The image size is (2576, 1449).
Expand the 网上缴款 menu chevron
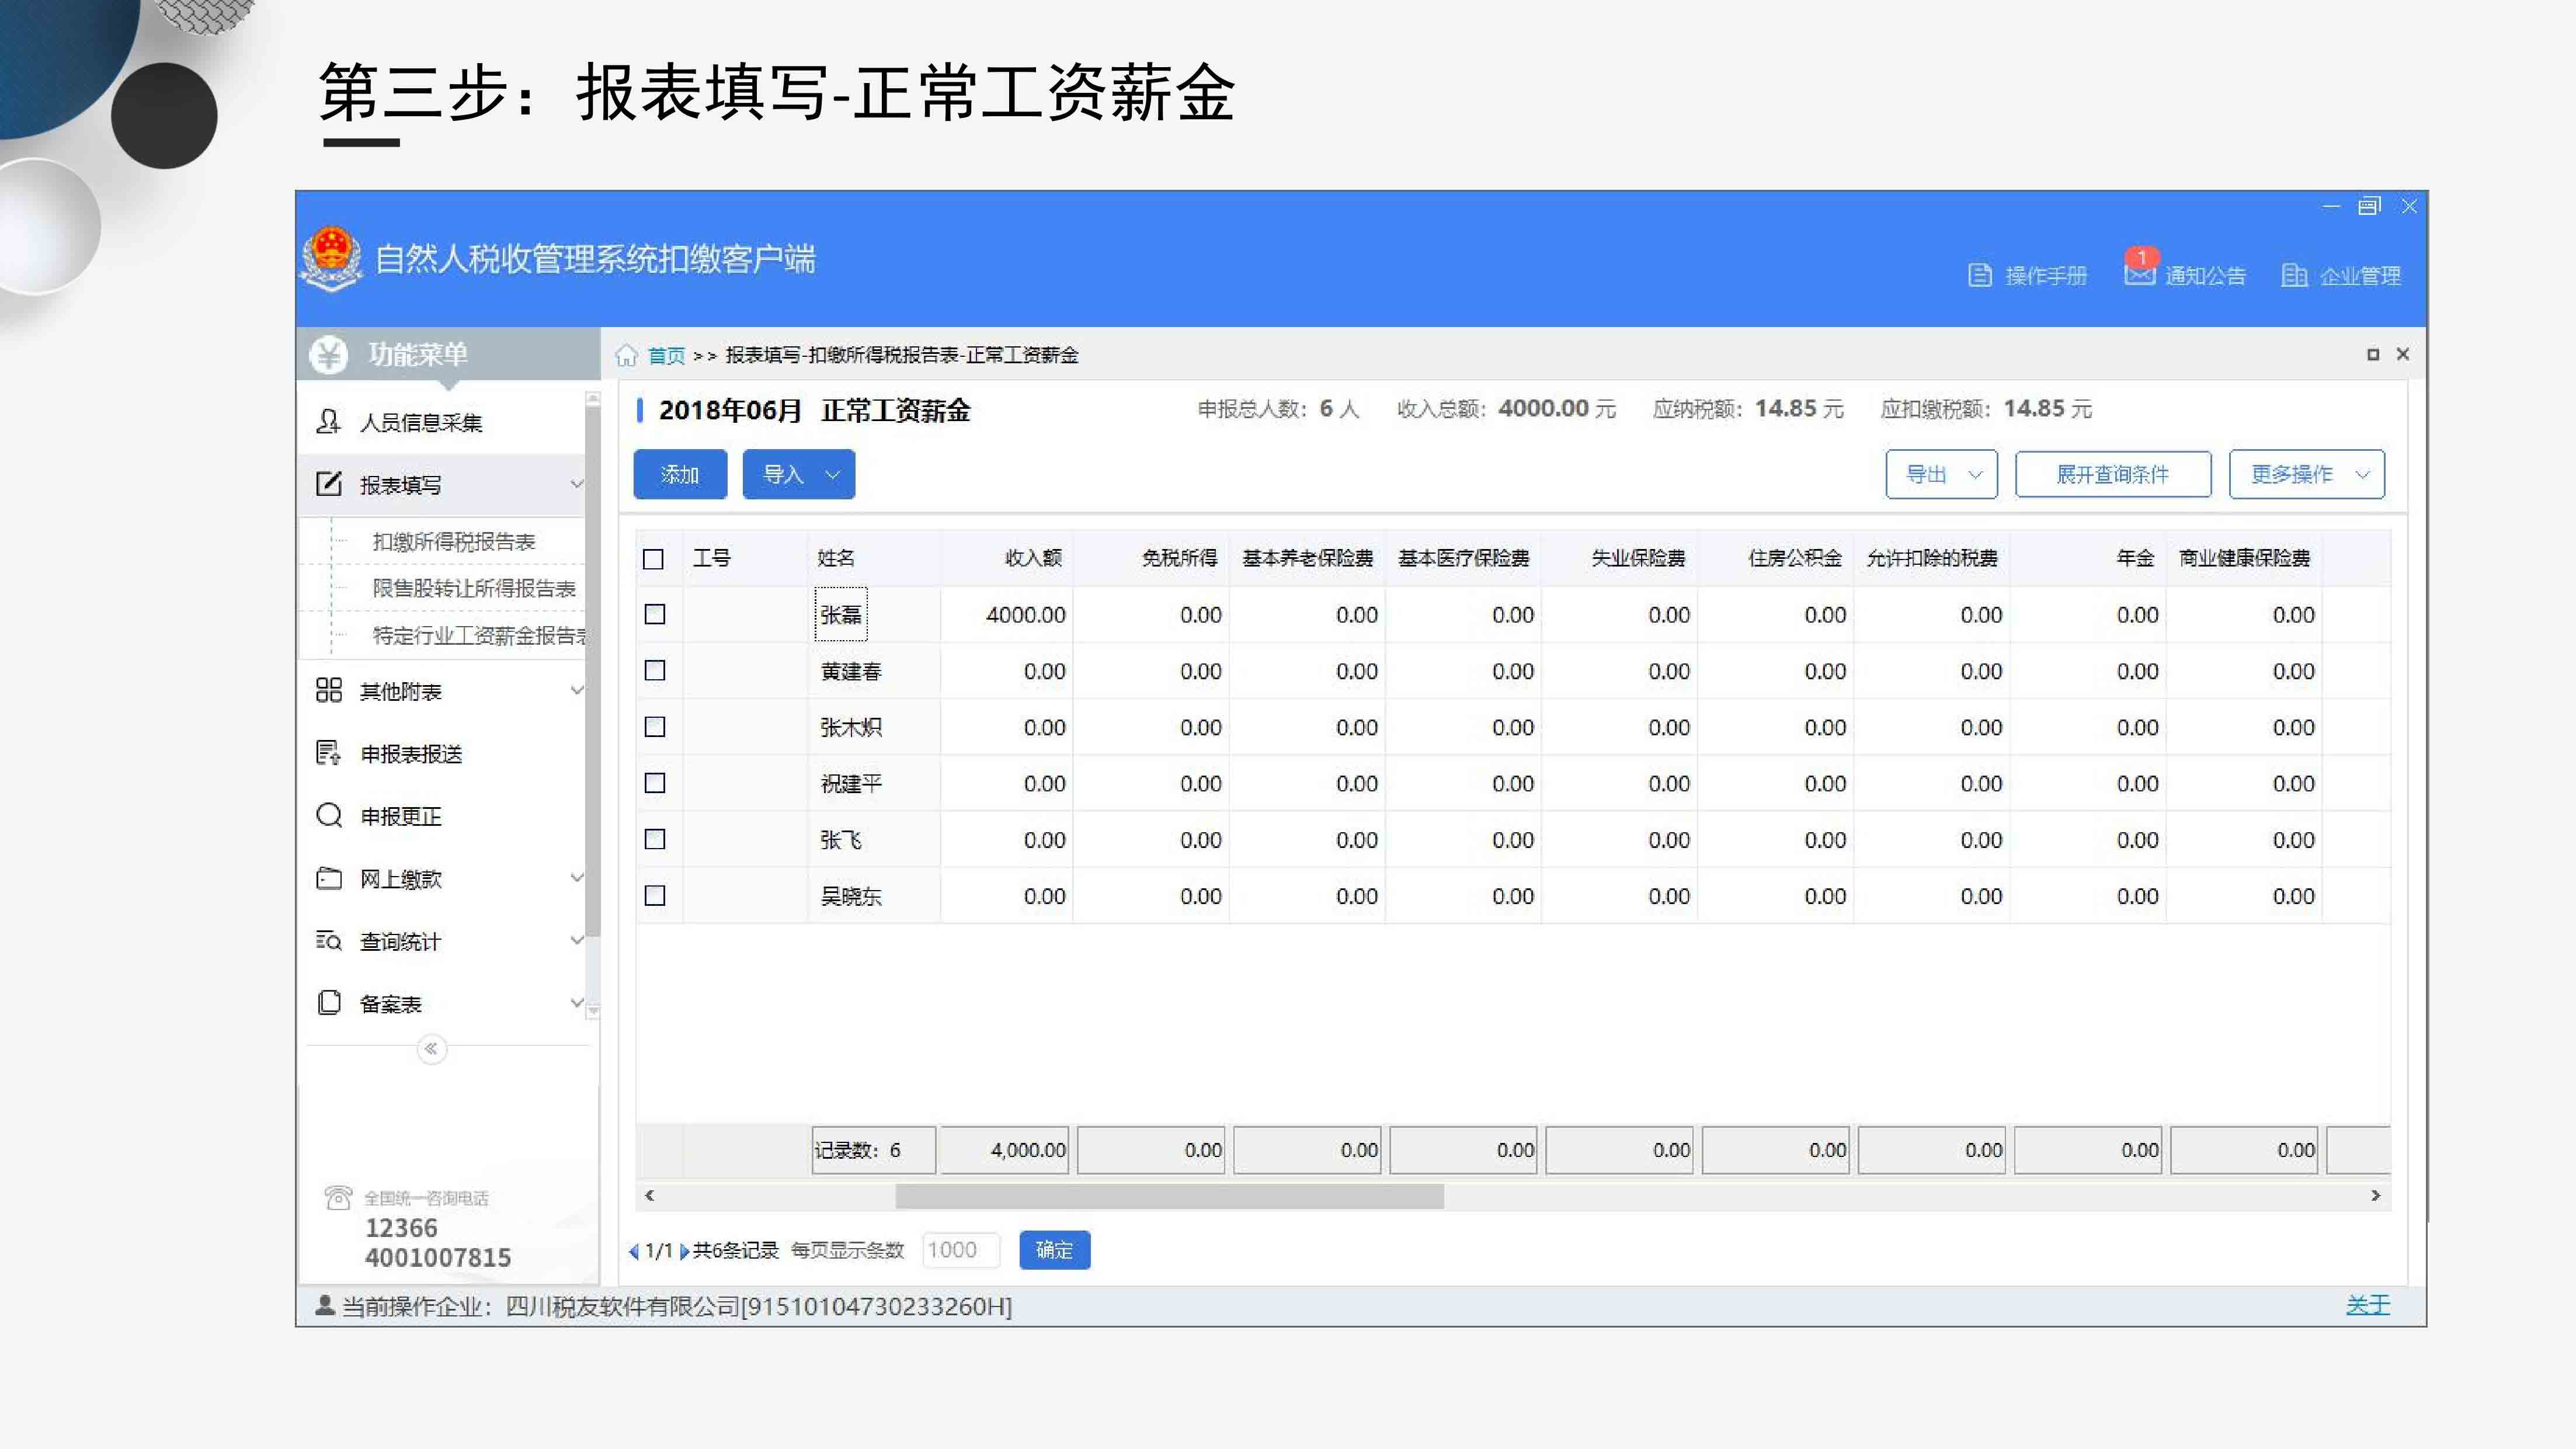[577, 877]
